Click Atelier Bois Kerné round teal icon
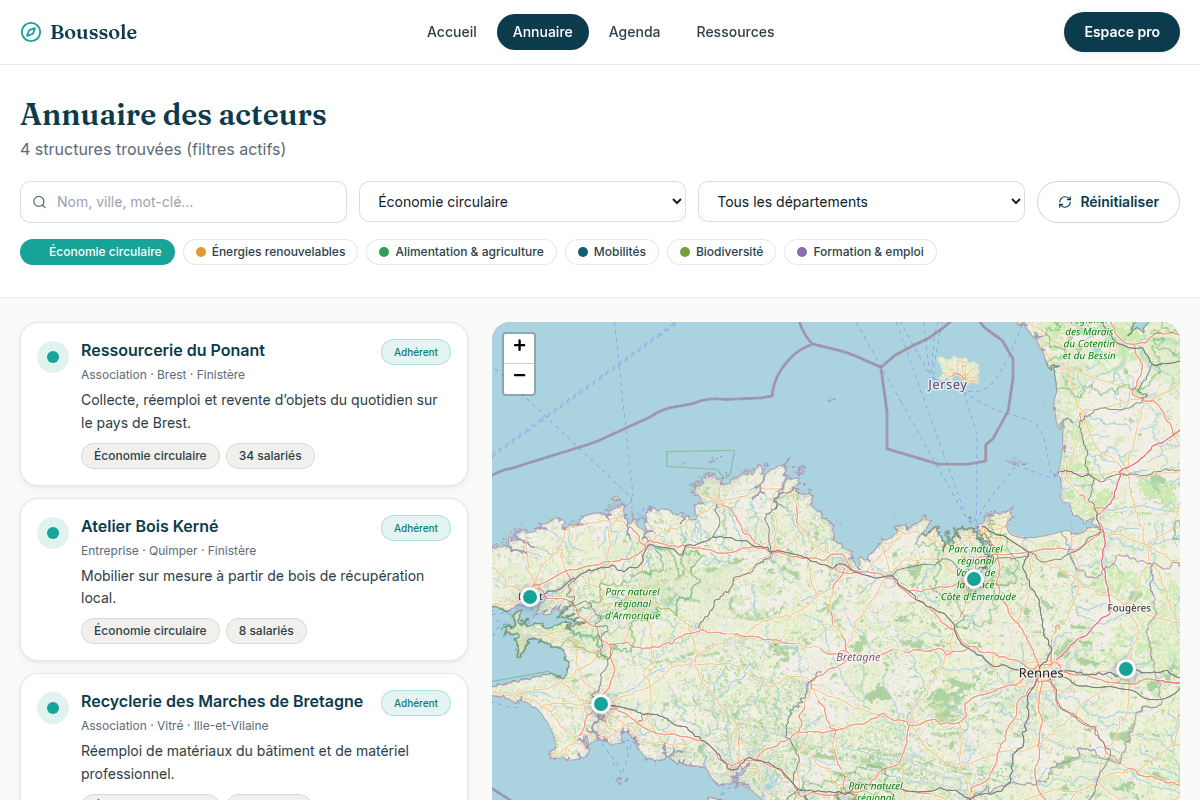The image size is (1200, 800). point(53,533)
